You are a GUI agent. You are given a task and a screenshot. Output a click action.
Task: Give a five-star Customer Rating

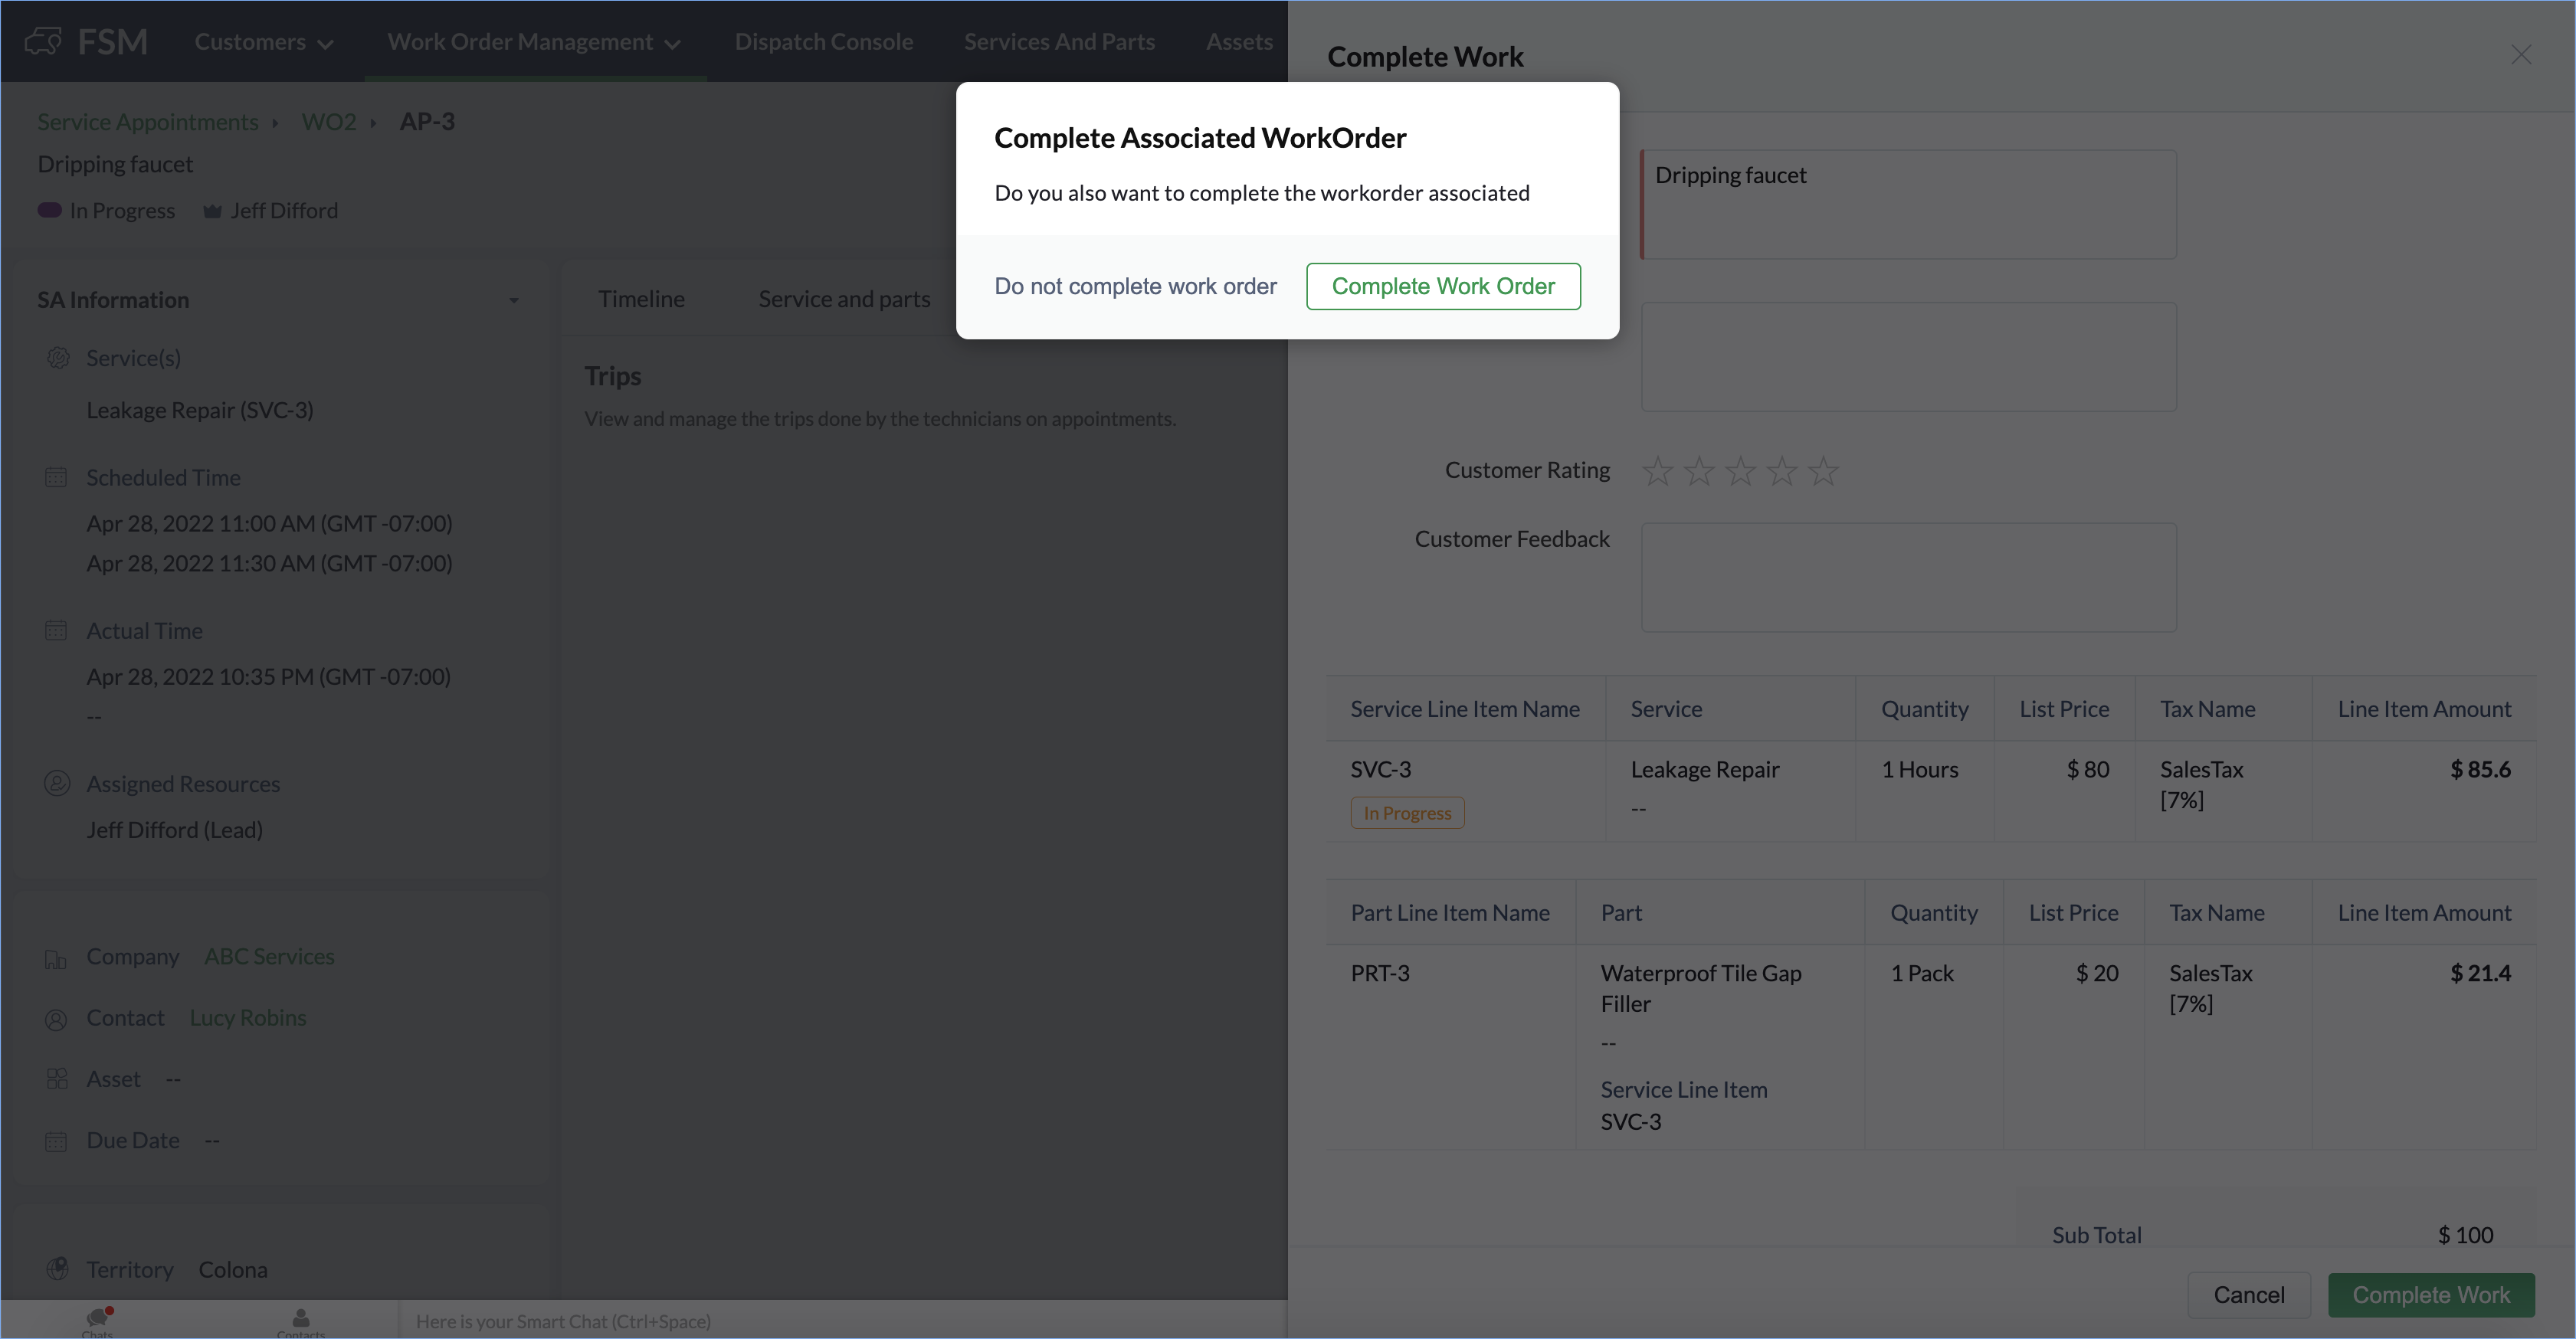pyautogui.click(x=1823, y=471)
